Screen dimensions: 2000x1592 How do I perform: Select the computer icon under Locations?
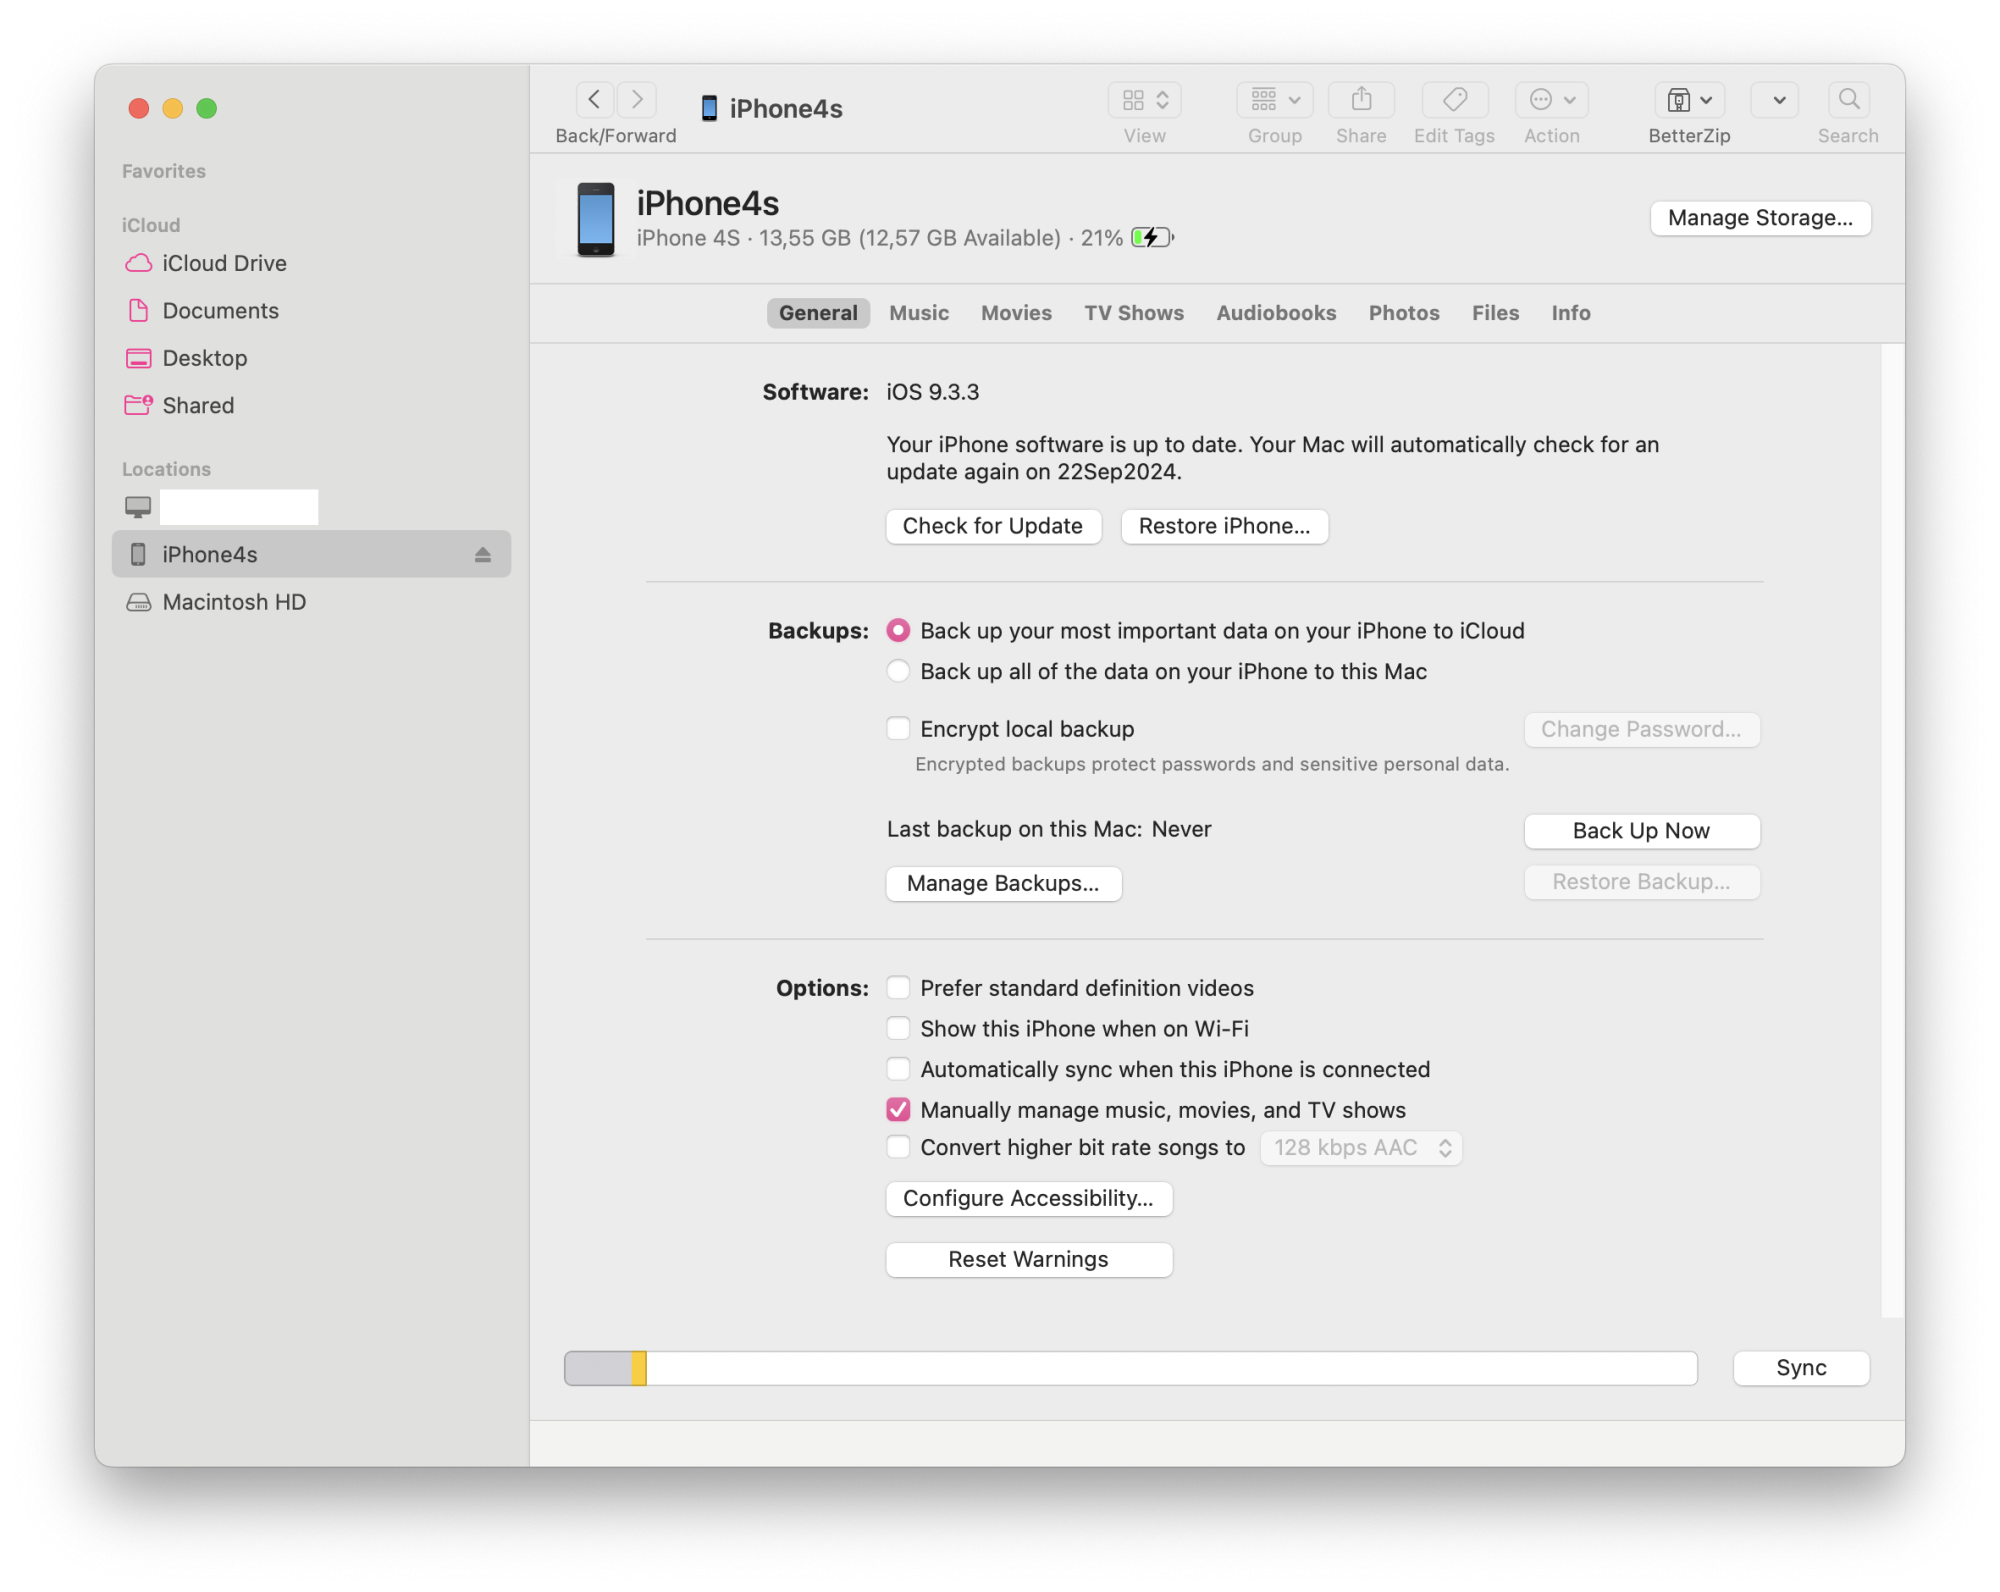coord(138,507)
